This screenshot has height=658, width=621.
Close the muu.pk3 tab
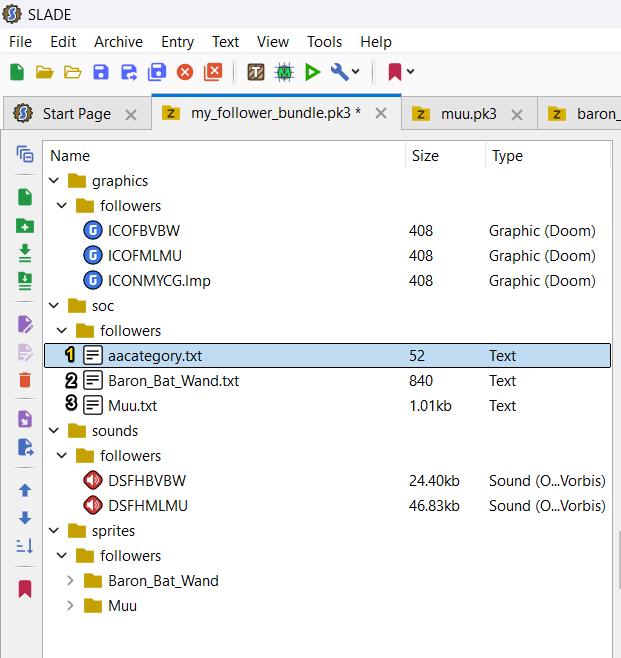click(517, 115)
